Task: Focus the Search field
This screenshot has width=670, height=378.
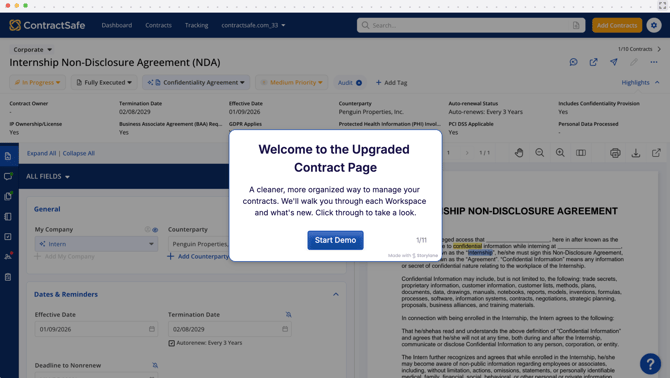Action: point(471,25)
